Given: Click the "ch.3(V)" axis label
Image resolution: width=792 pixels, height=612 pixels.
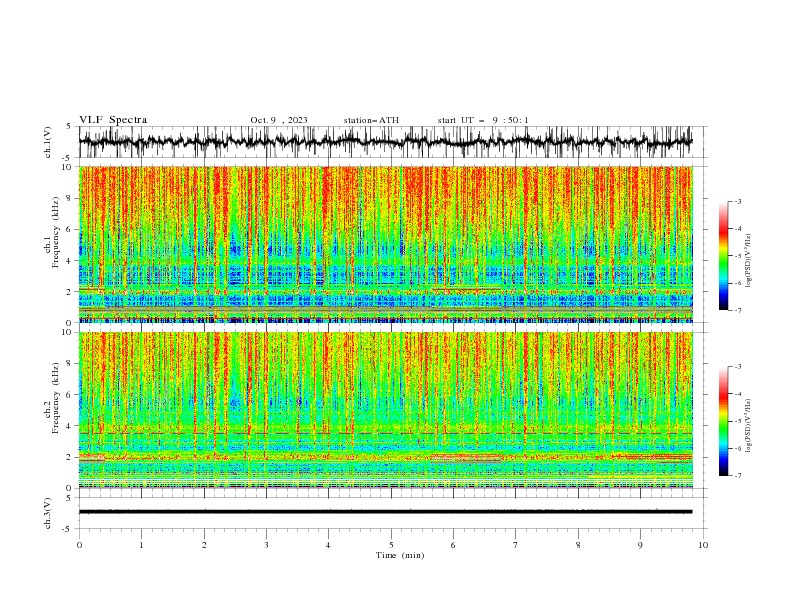Looking at the screenshot, I should click(x=48, y=513).
